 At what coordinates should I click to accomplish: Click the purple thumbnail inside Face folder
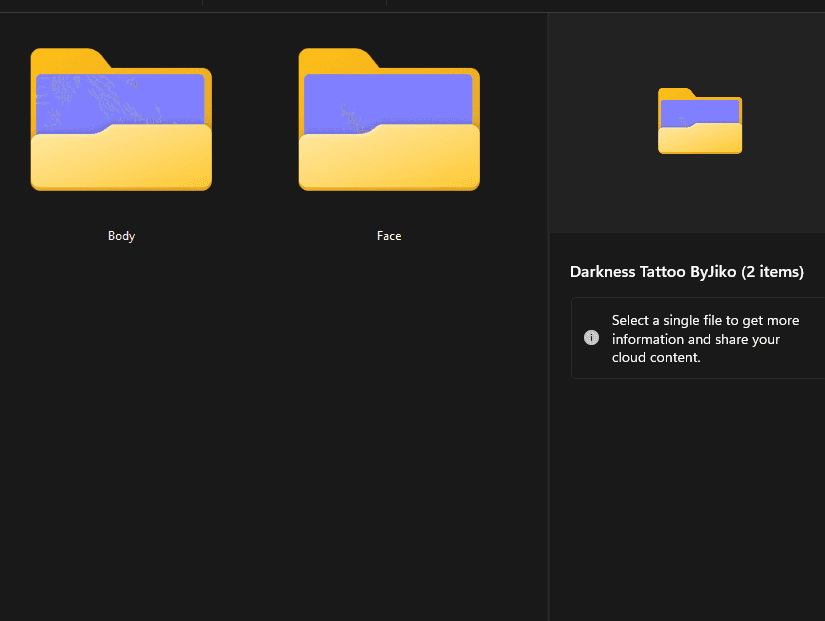coord(388,100)
